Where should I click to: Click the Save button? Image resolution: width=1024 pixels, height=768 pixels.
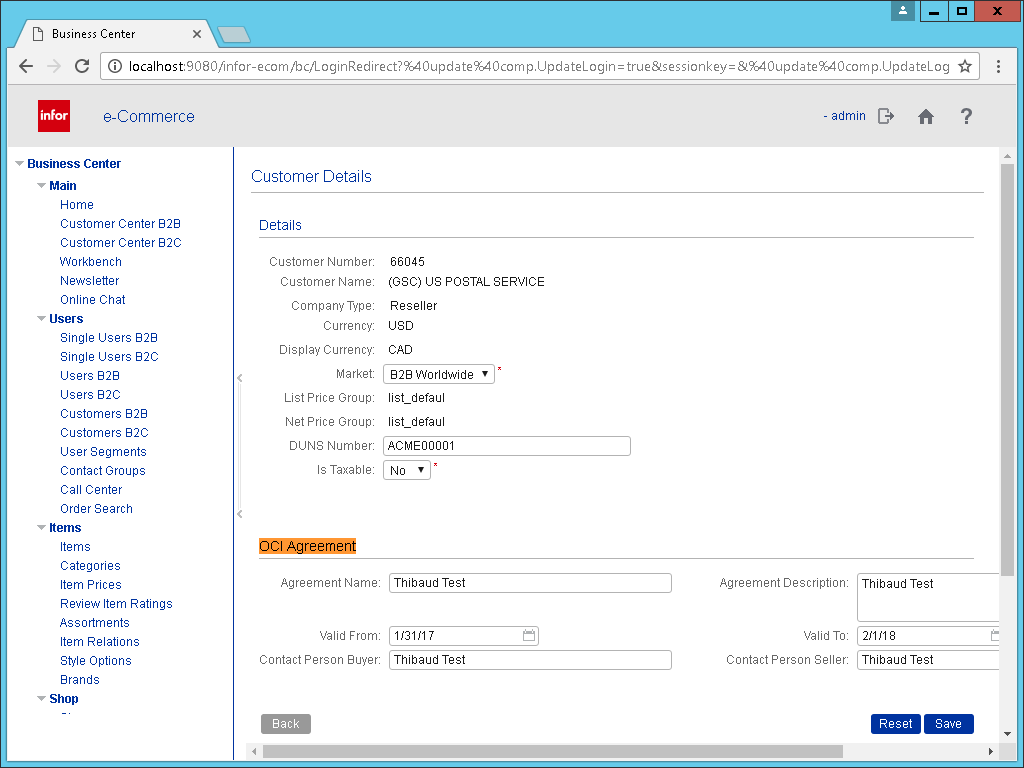[x=948, y=724]
